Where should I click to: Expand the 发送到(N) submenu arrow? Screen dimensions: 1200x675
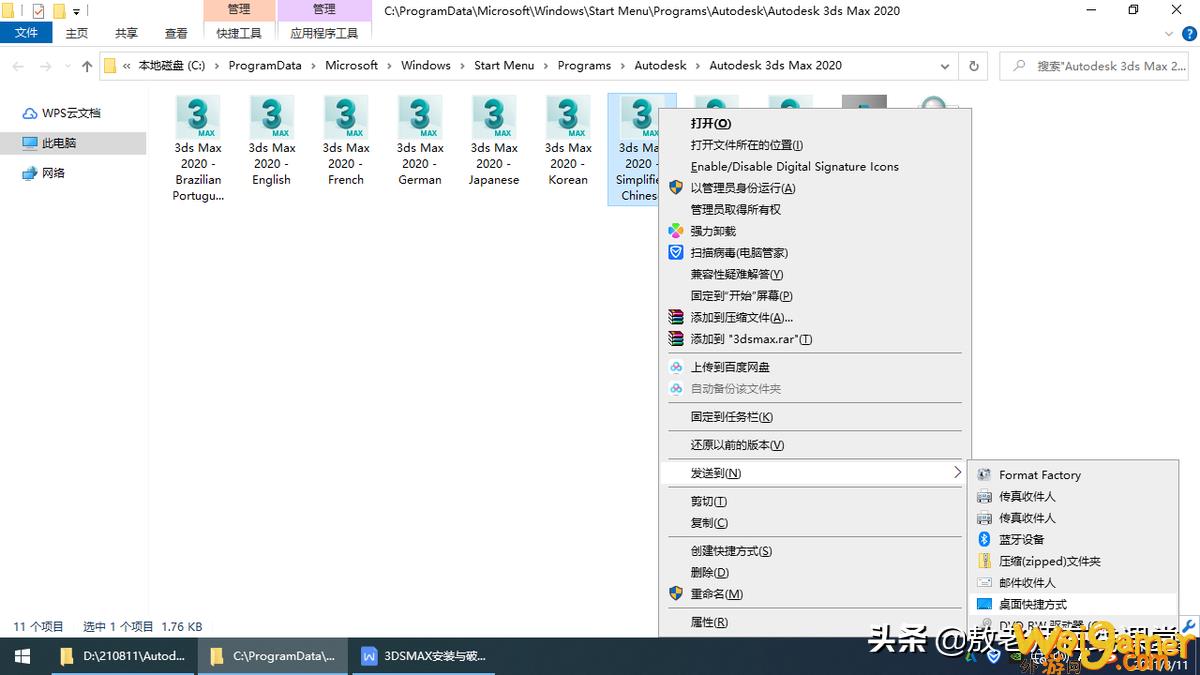[x=956, y=472]
